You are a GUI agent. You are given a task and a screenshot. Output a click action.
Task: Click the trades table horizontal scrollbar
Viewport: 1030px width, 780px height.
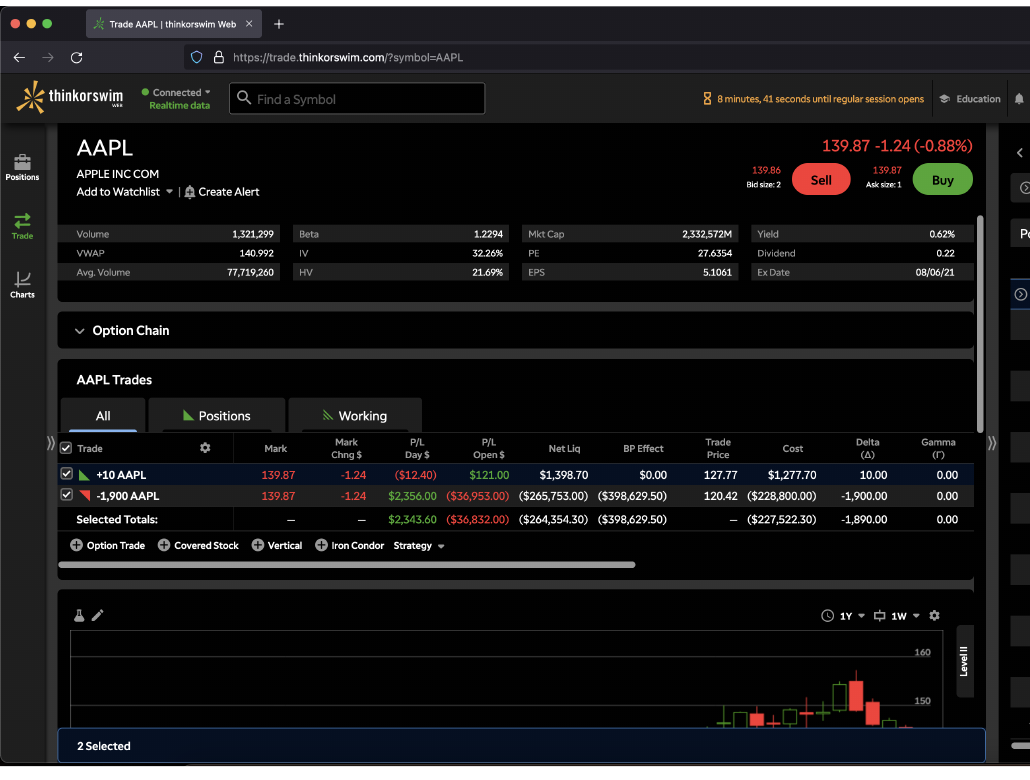coord(347,564)
